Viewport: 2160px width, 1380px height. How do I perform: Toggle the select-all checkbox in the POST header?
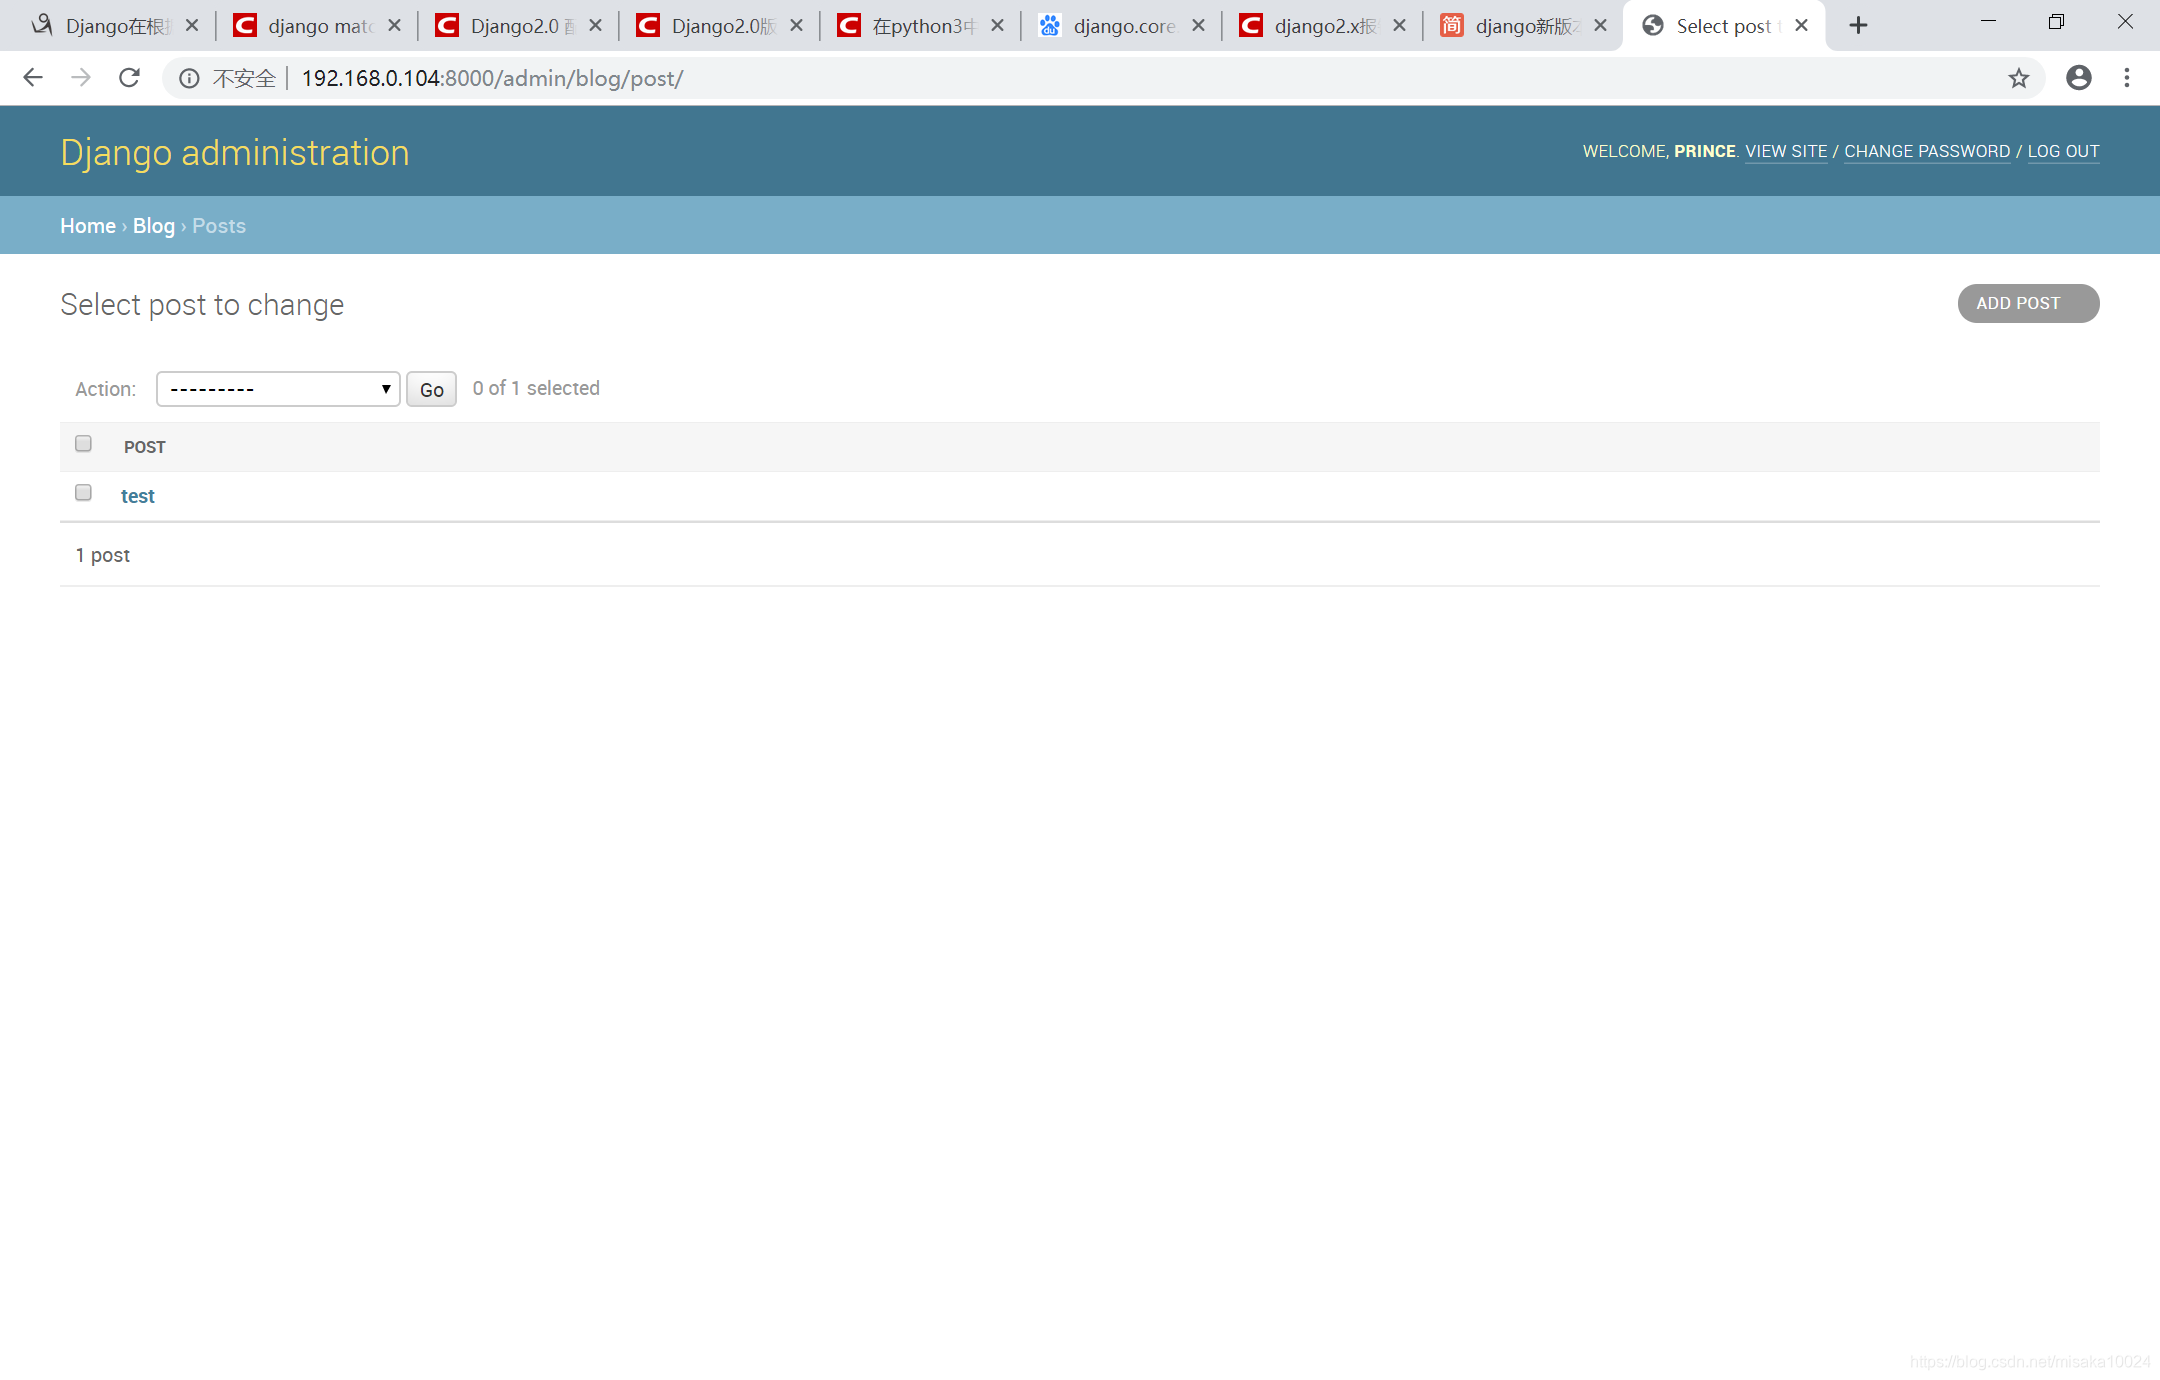pyautogui.click(x=84, y=444)
